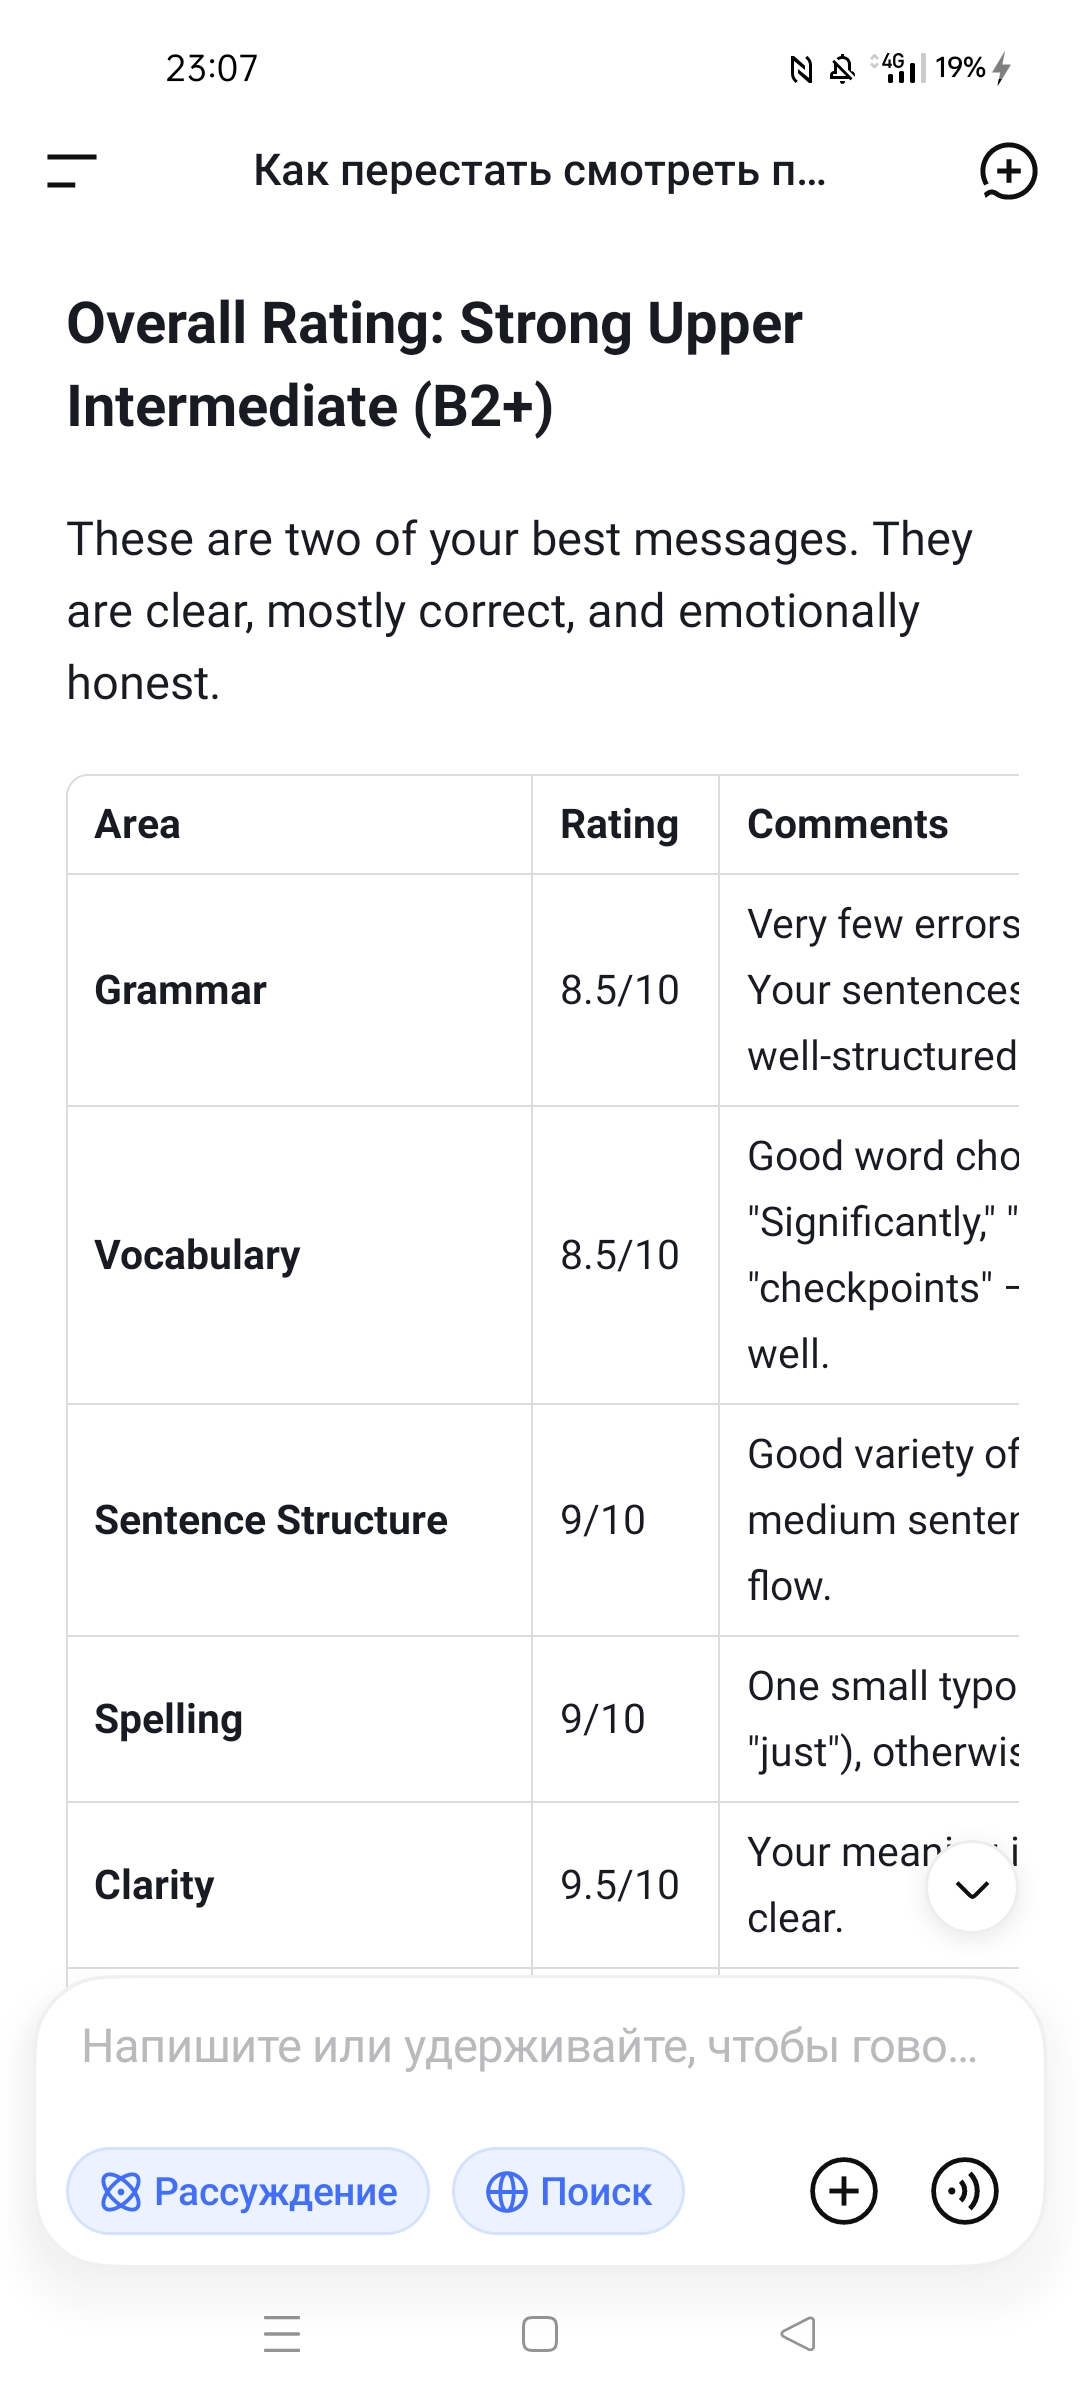Tap the Comments column header
The width and height of the screenshot is (1080, 2400).
click(847, 824)
